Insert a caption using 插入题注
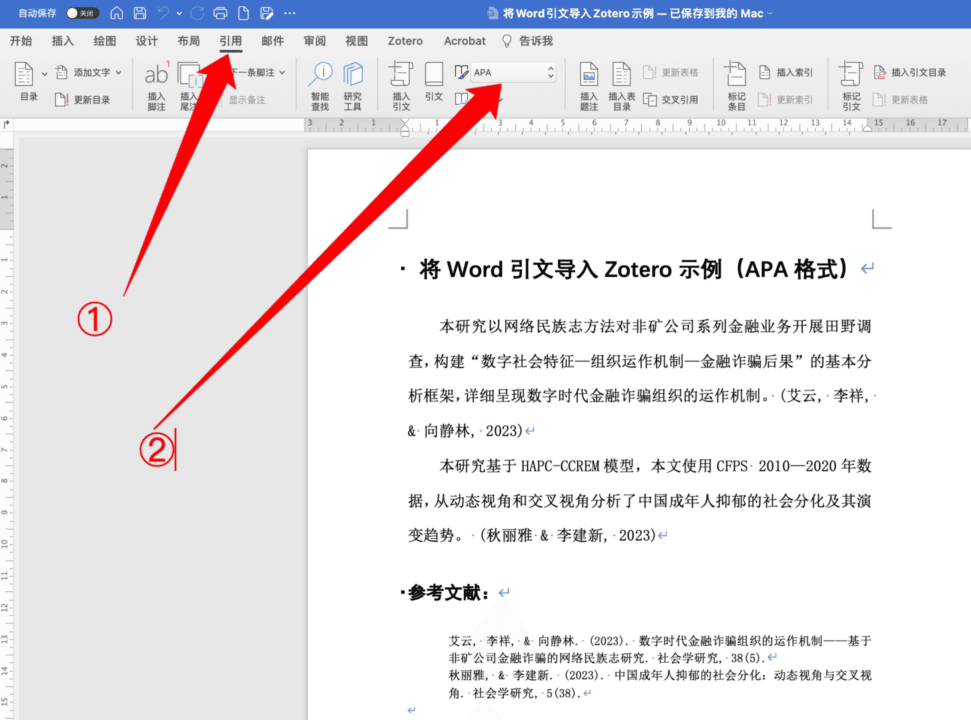The image size is (971, 720). click(591, 85)
